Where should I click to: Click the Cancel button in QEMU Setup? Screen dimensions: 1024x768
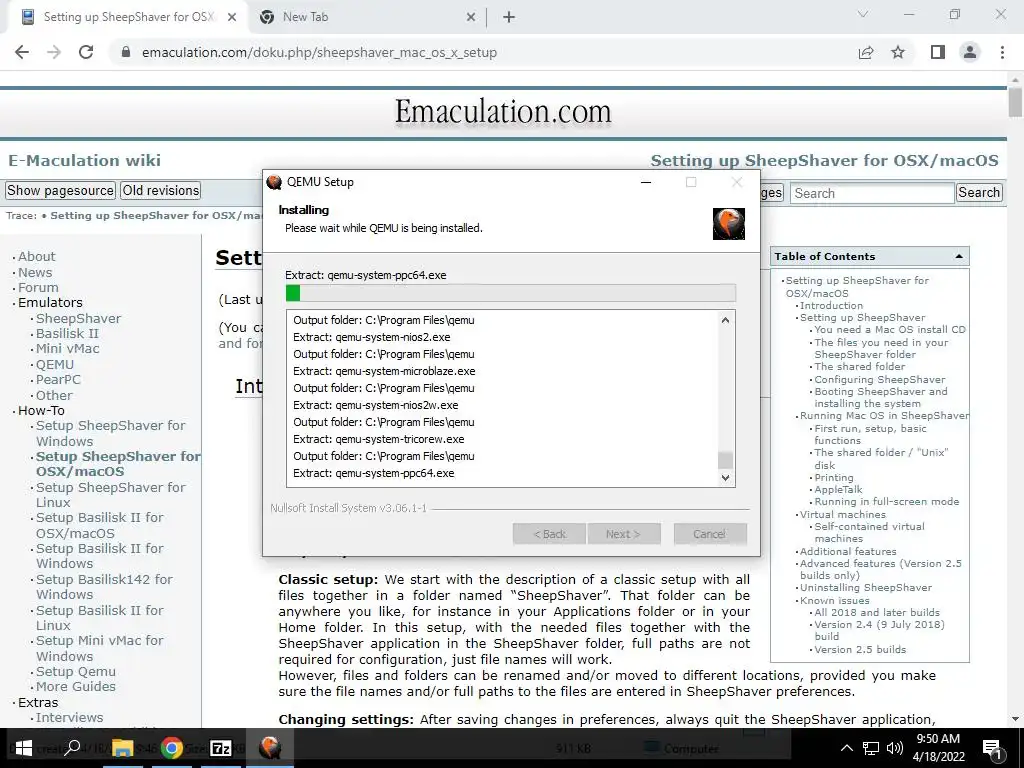pyautogui.click(x=710, y=534)
